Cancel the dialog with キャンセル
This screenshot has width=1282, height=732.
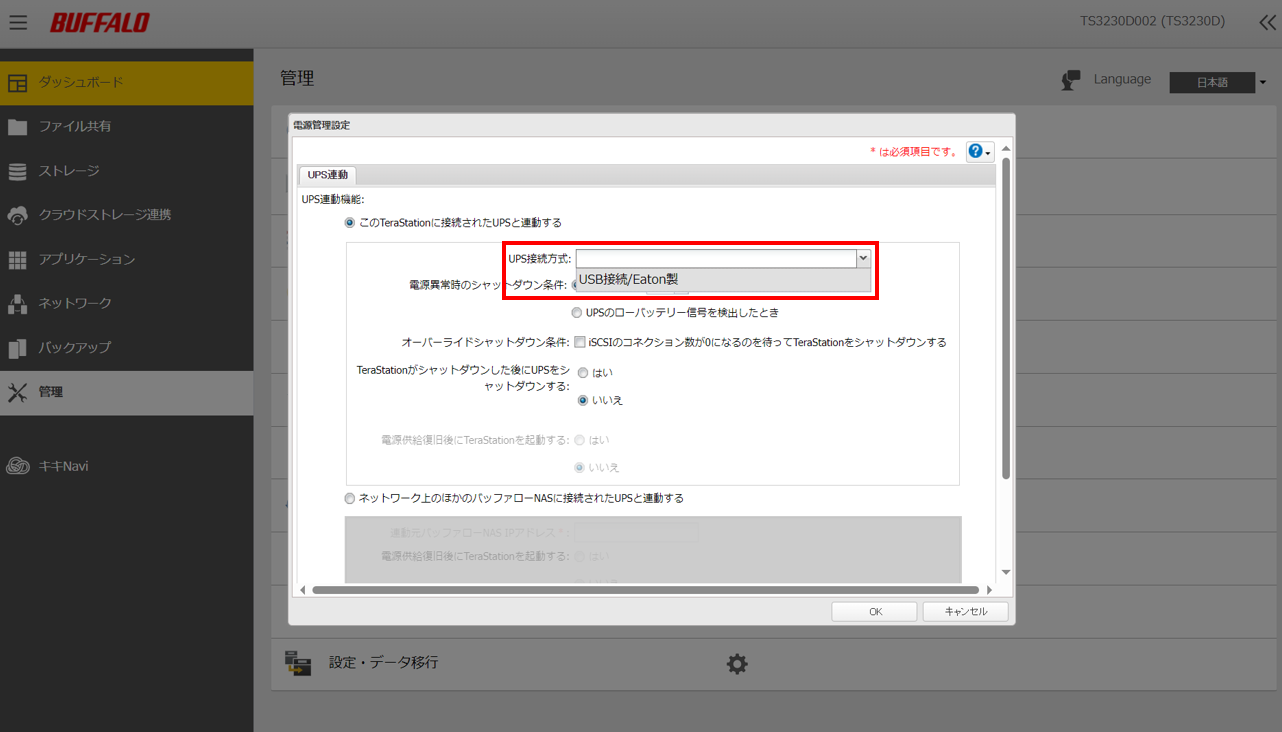click(964, 611)
